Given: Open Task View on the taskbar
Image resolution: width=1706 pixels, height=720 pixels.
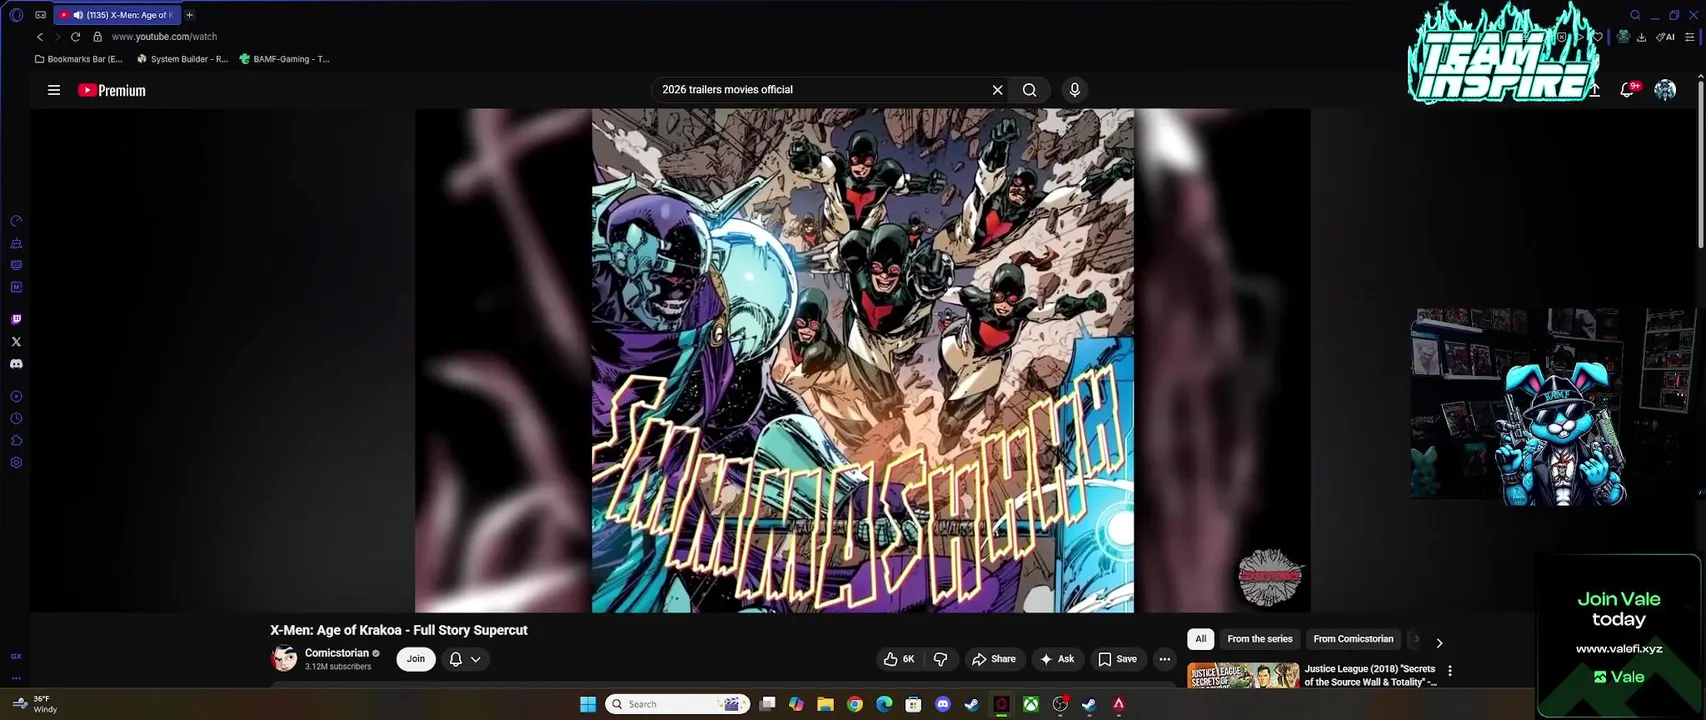Looking at the screenshot, I should 767,704.
